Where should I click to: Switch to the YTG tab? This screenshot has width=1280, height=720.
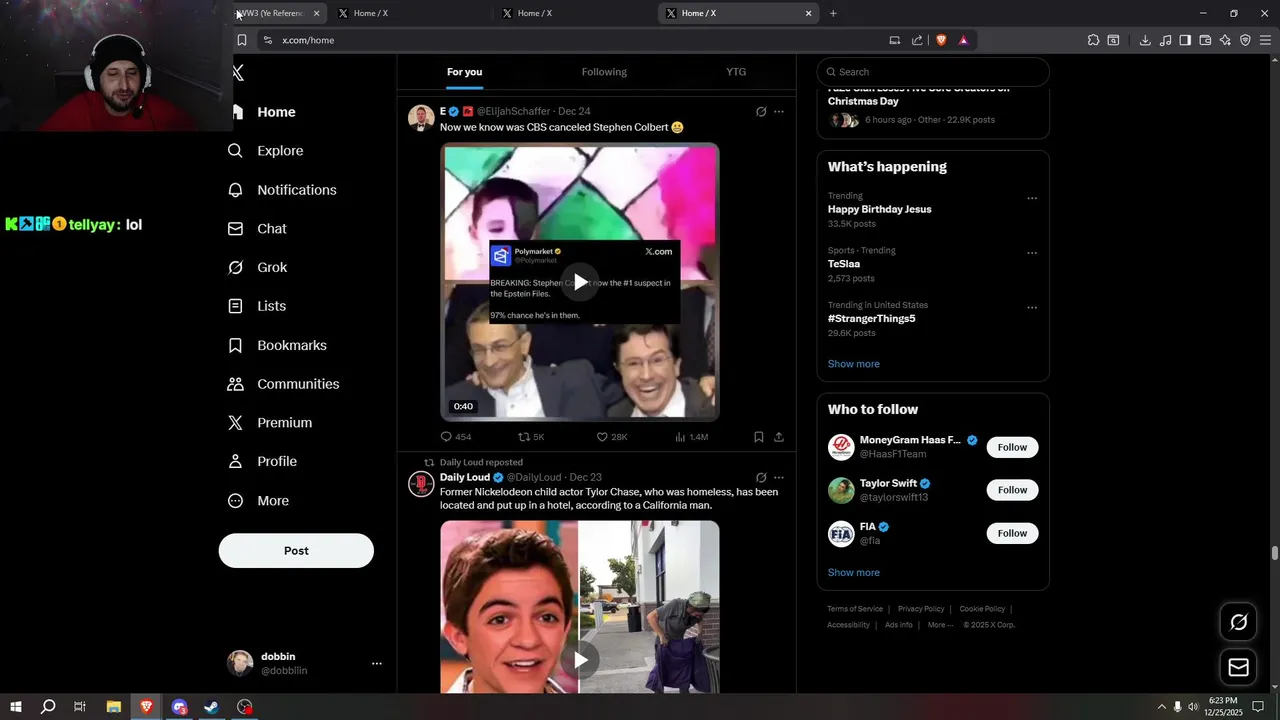coord(736,72)
